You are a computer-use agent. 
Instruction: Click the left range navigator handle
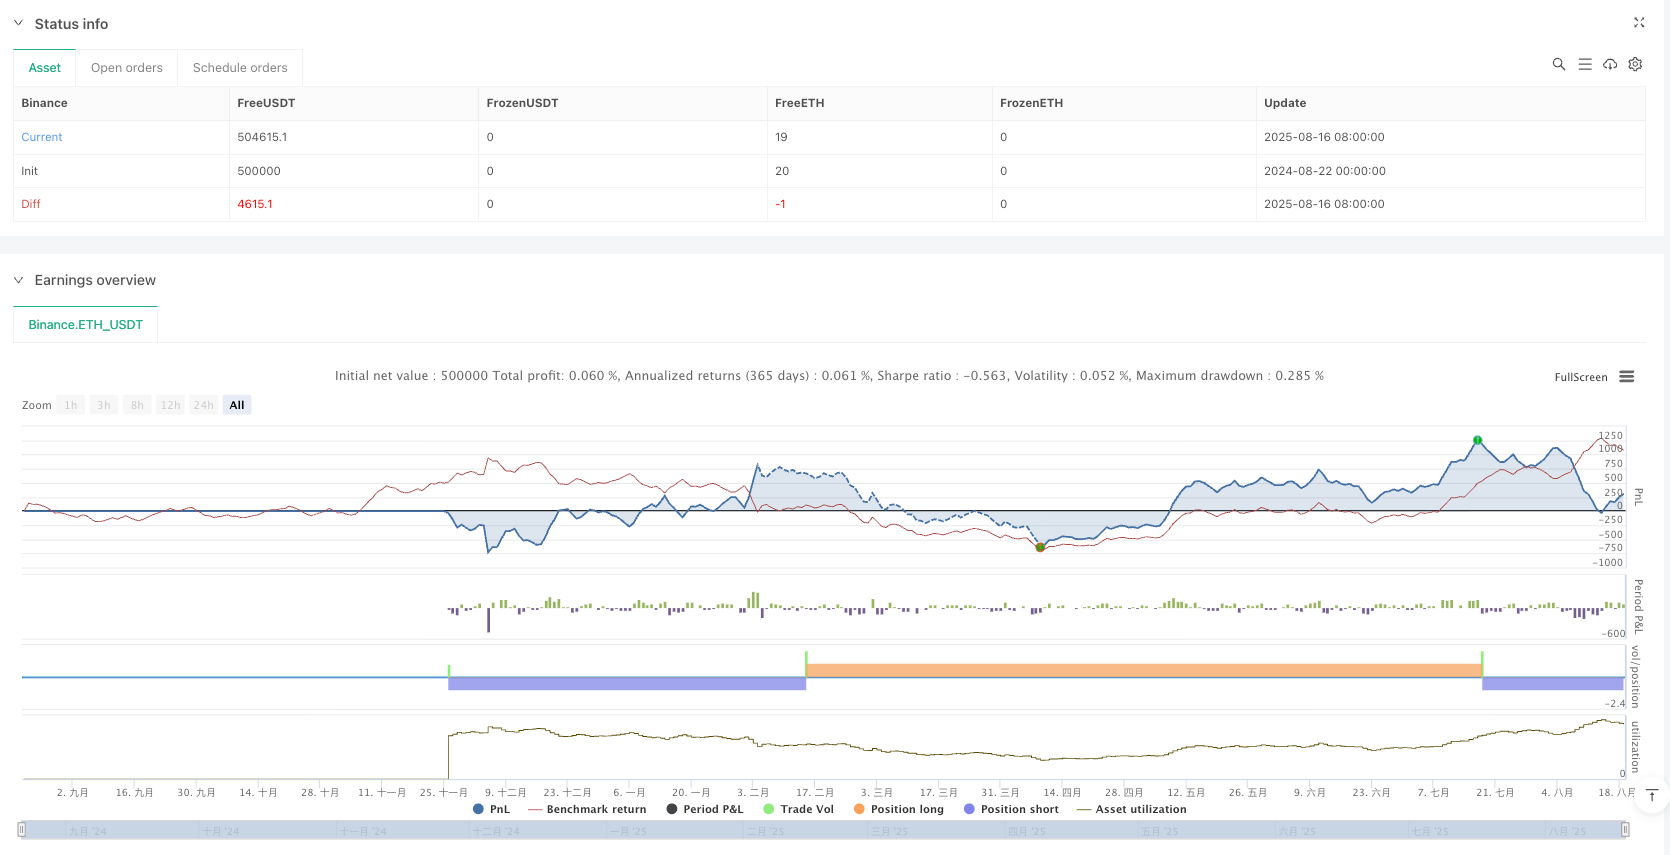pos(22,830)
